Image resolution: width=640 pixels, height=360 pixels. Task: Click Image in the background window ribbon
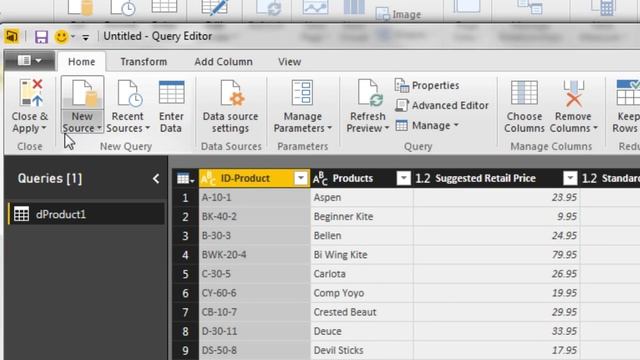click(398, 14)
